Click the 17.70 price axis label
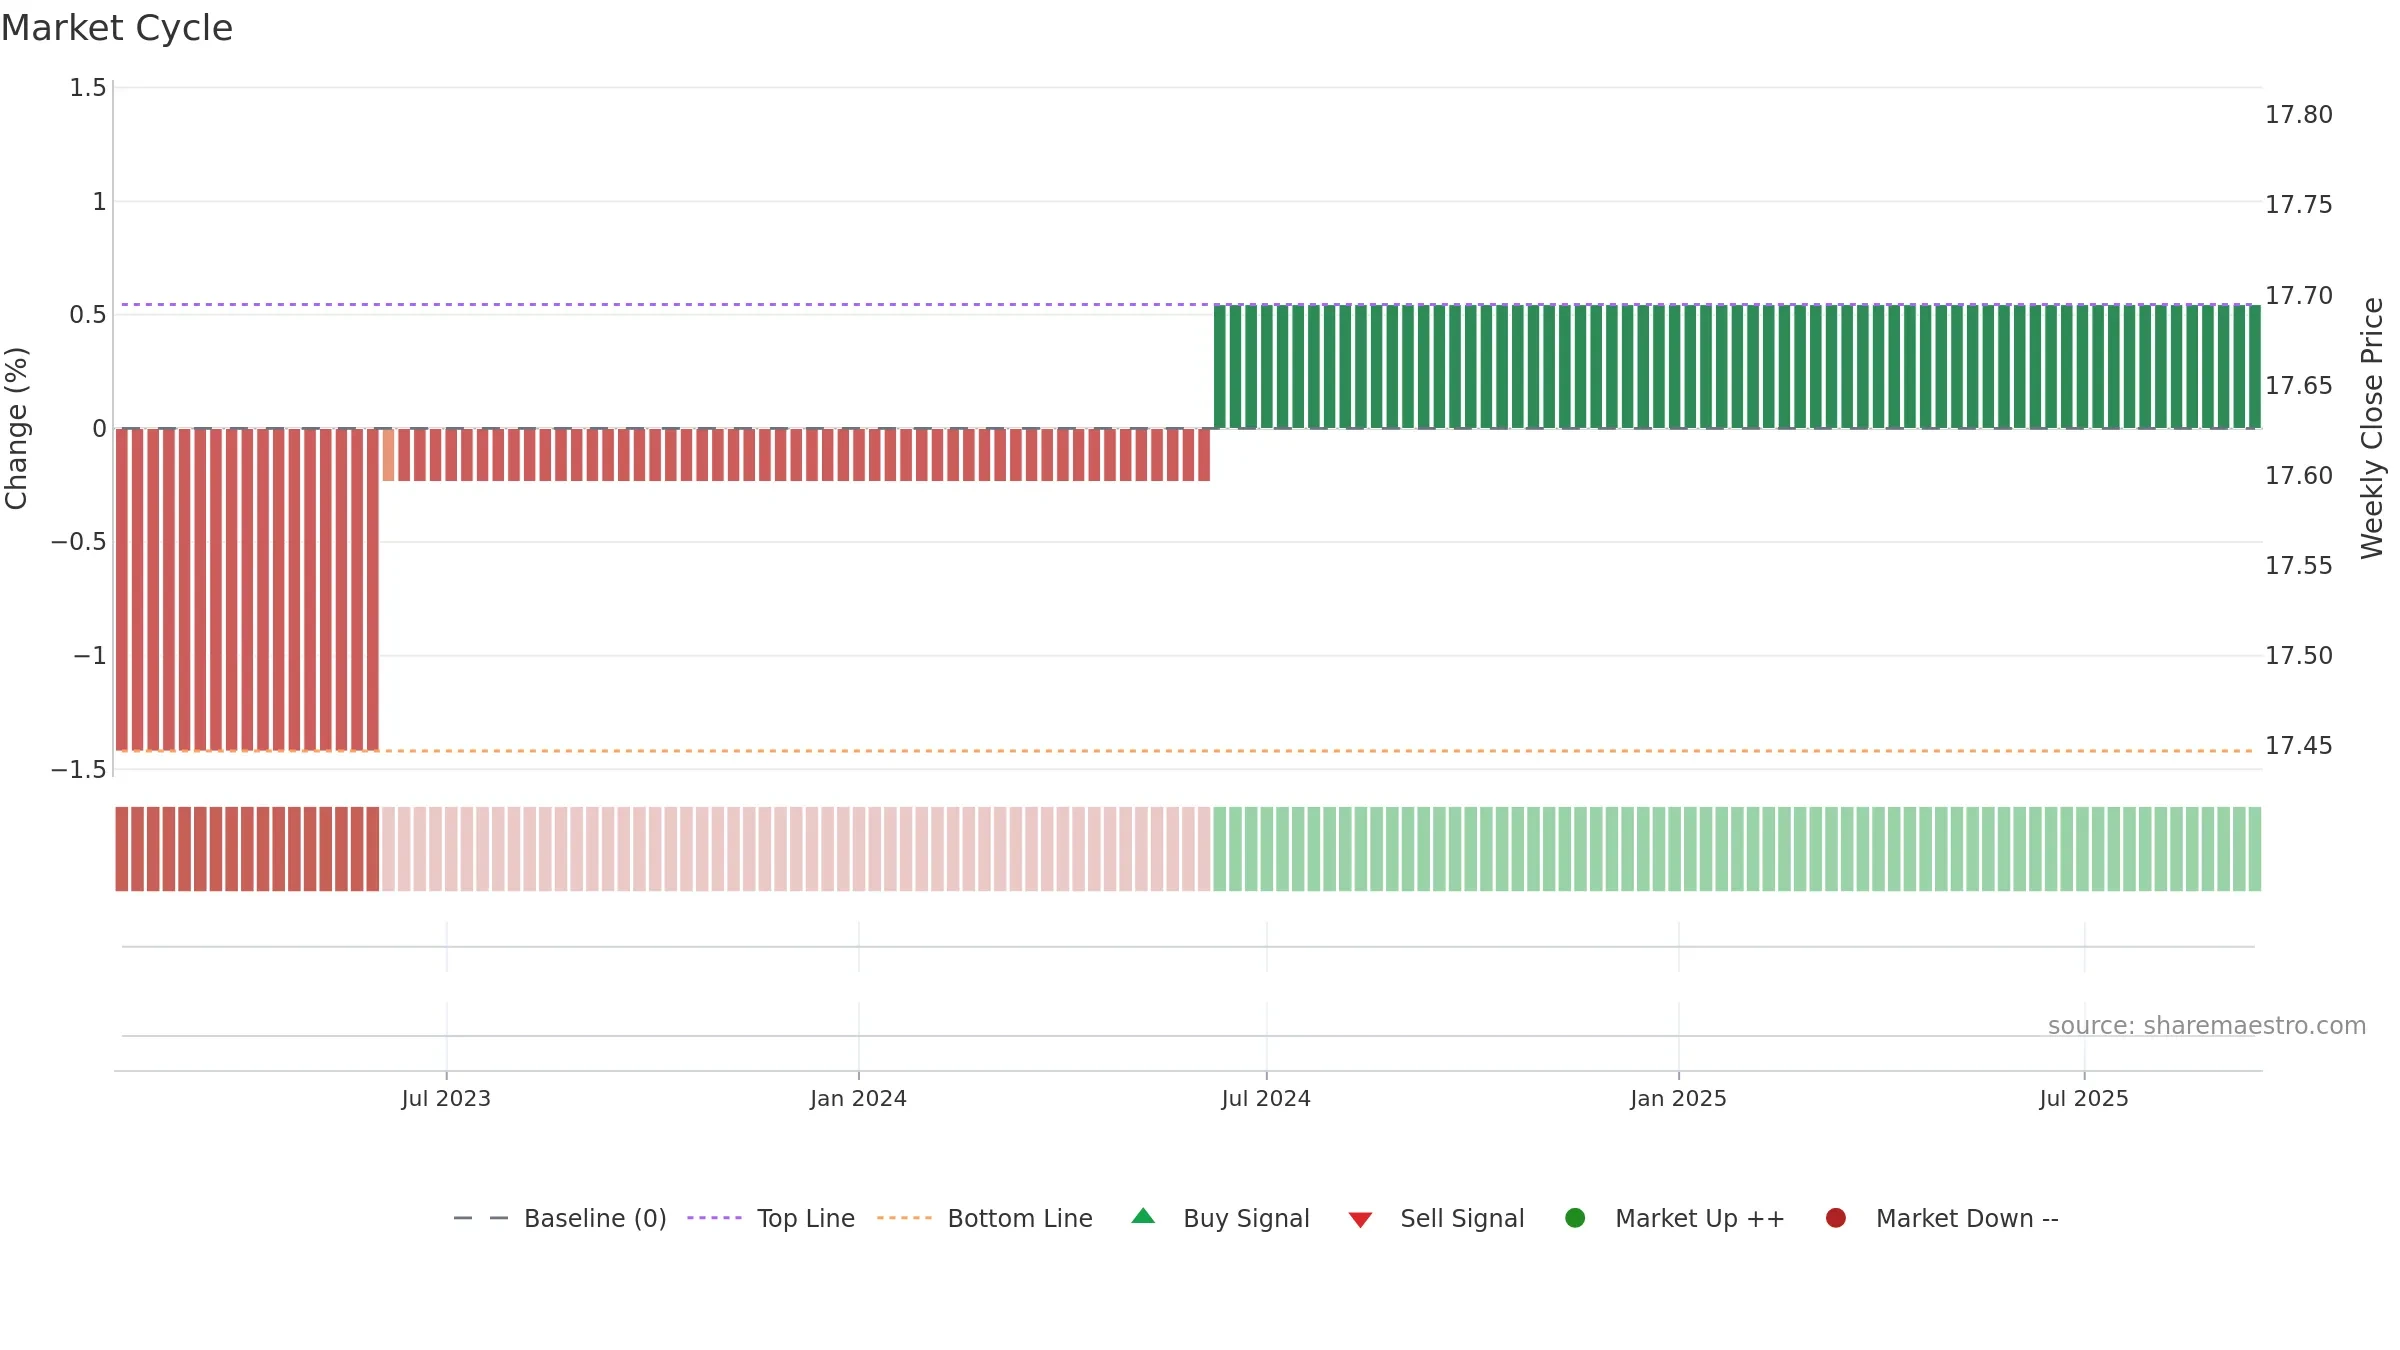Screen dimensions: 2400x1350 point(2298,296)
